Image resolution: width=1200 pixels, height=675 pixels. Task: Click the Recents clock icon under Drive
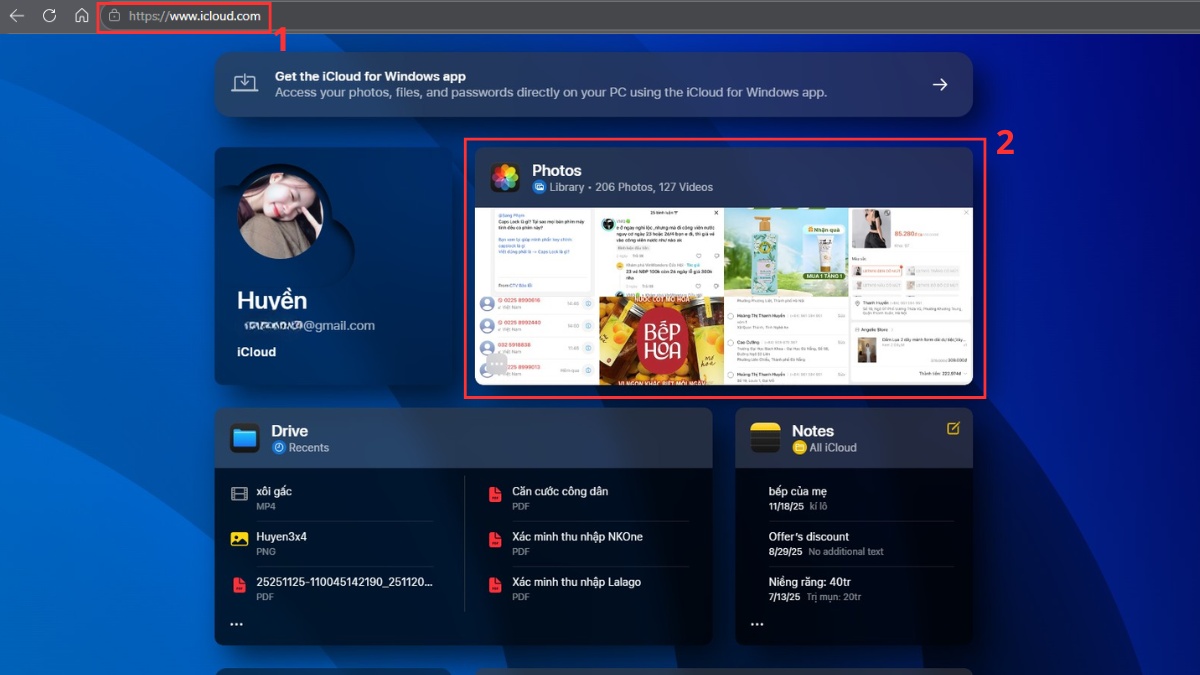[x=279, y=448]
